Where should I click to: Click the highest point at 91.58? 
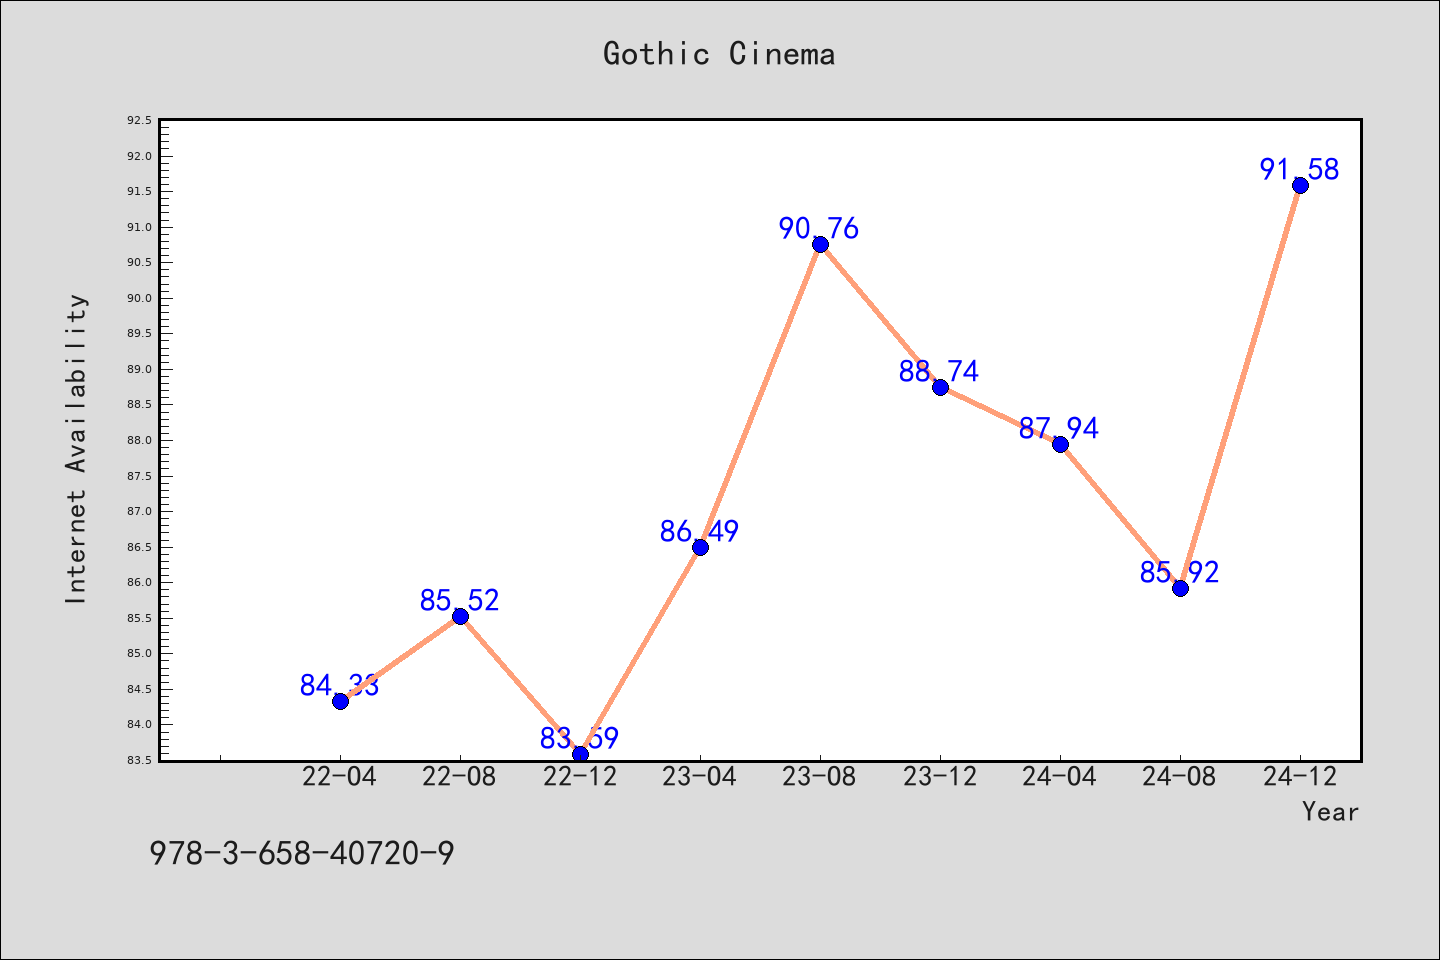1300,185
